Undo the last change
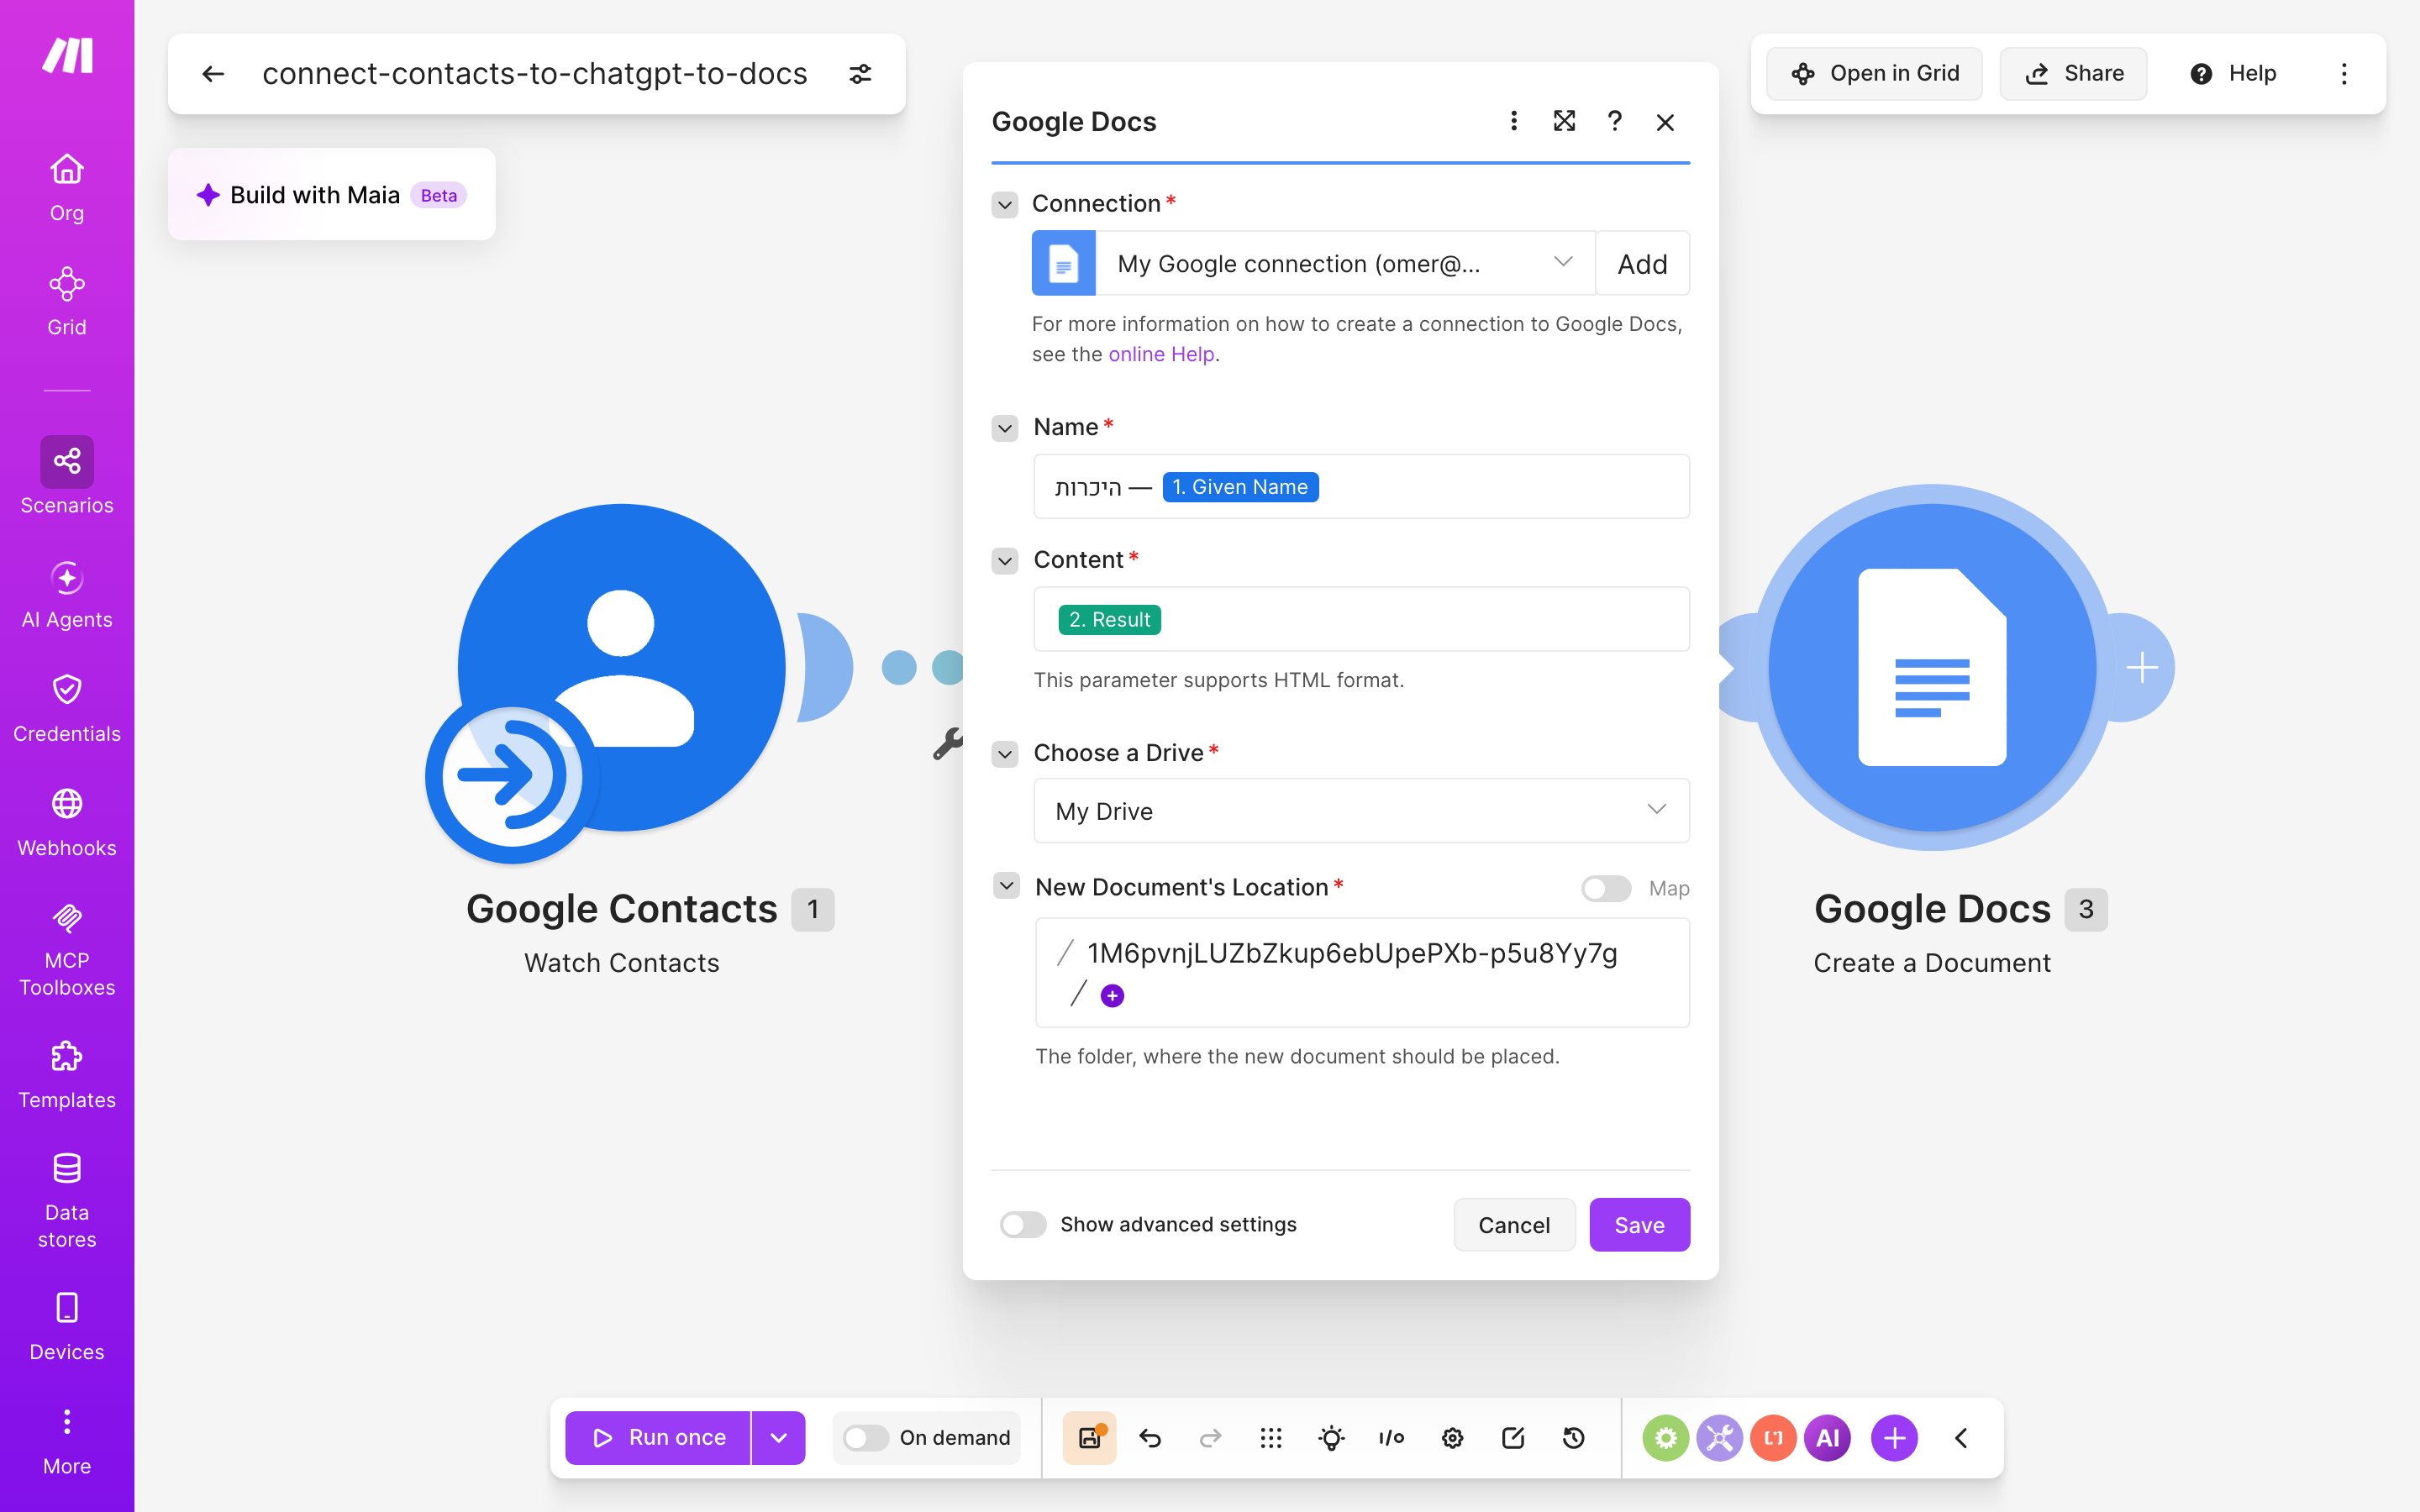The width and height of the screenshot is (2420, 1512). [1150, 1438]
